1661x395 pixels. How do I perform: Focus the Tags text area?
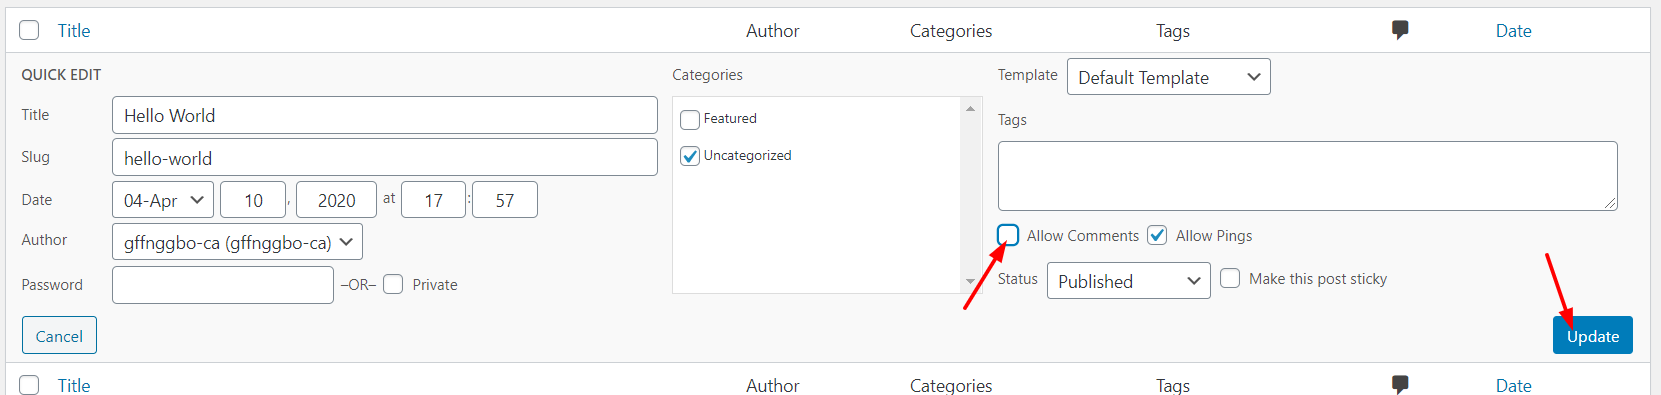pyautogui.click(x=1307, y=176)
